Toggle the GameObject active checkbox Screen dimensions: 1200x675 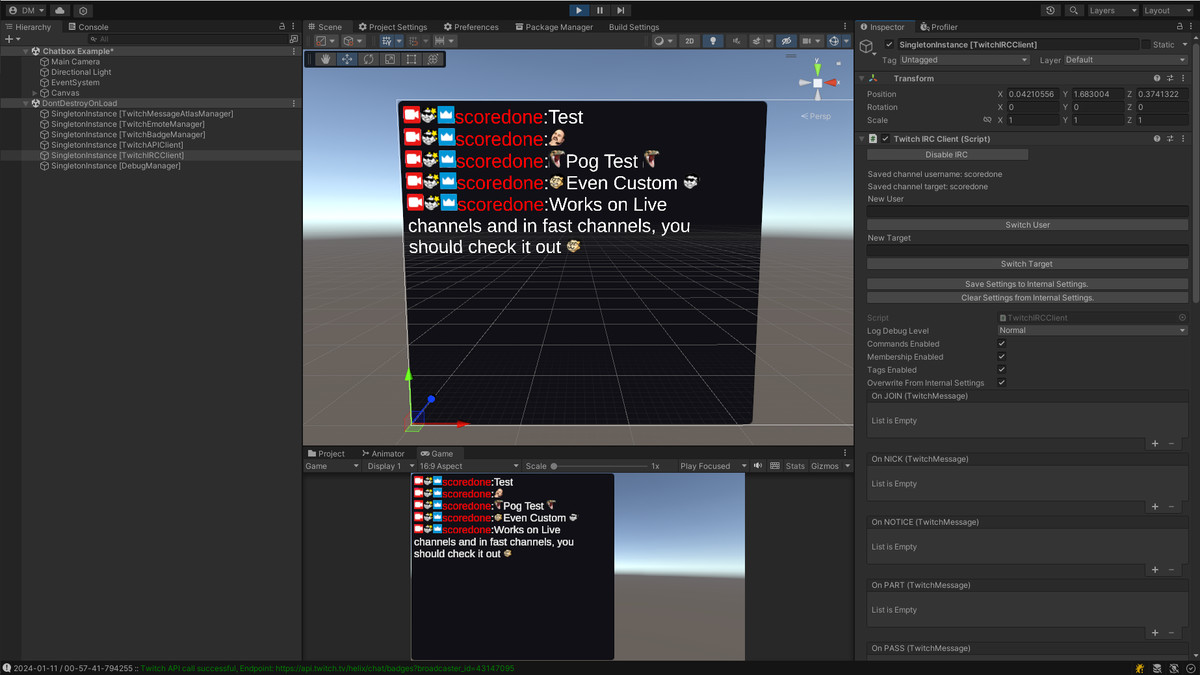[889, 45]
